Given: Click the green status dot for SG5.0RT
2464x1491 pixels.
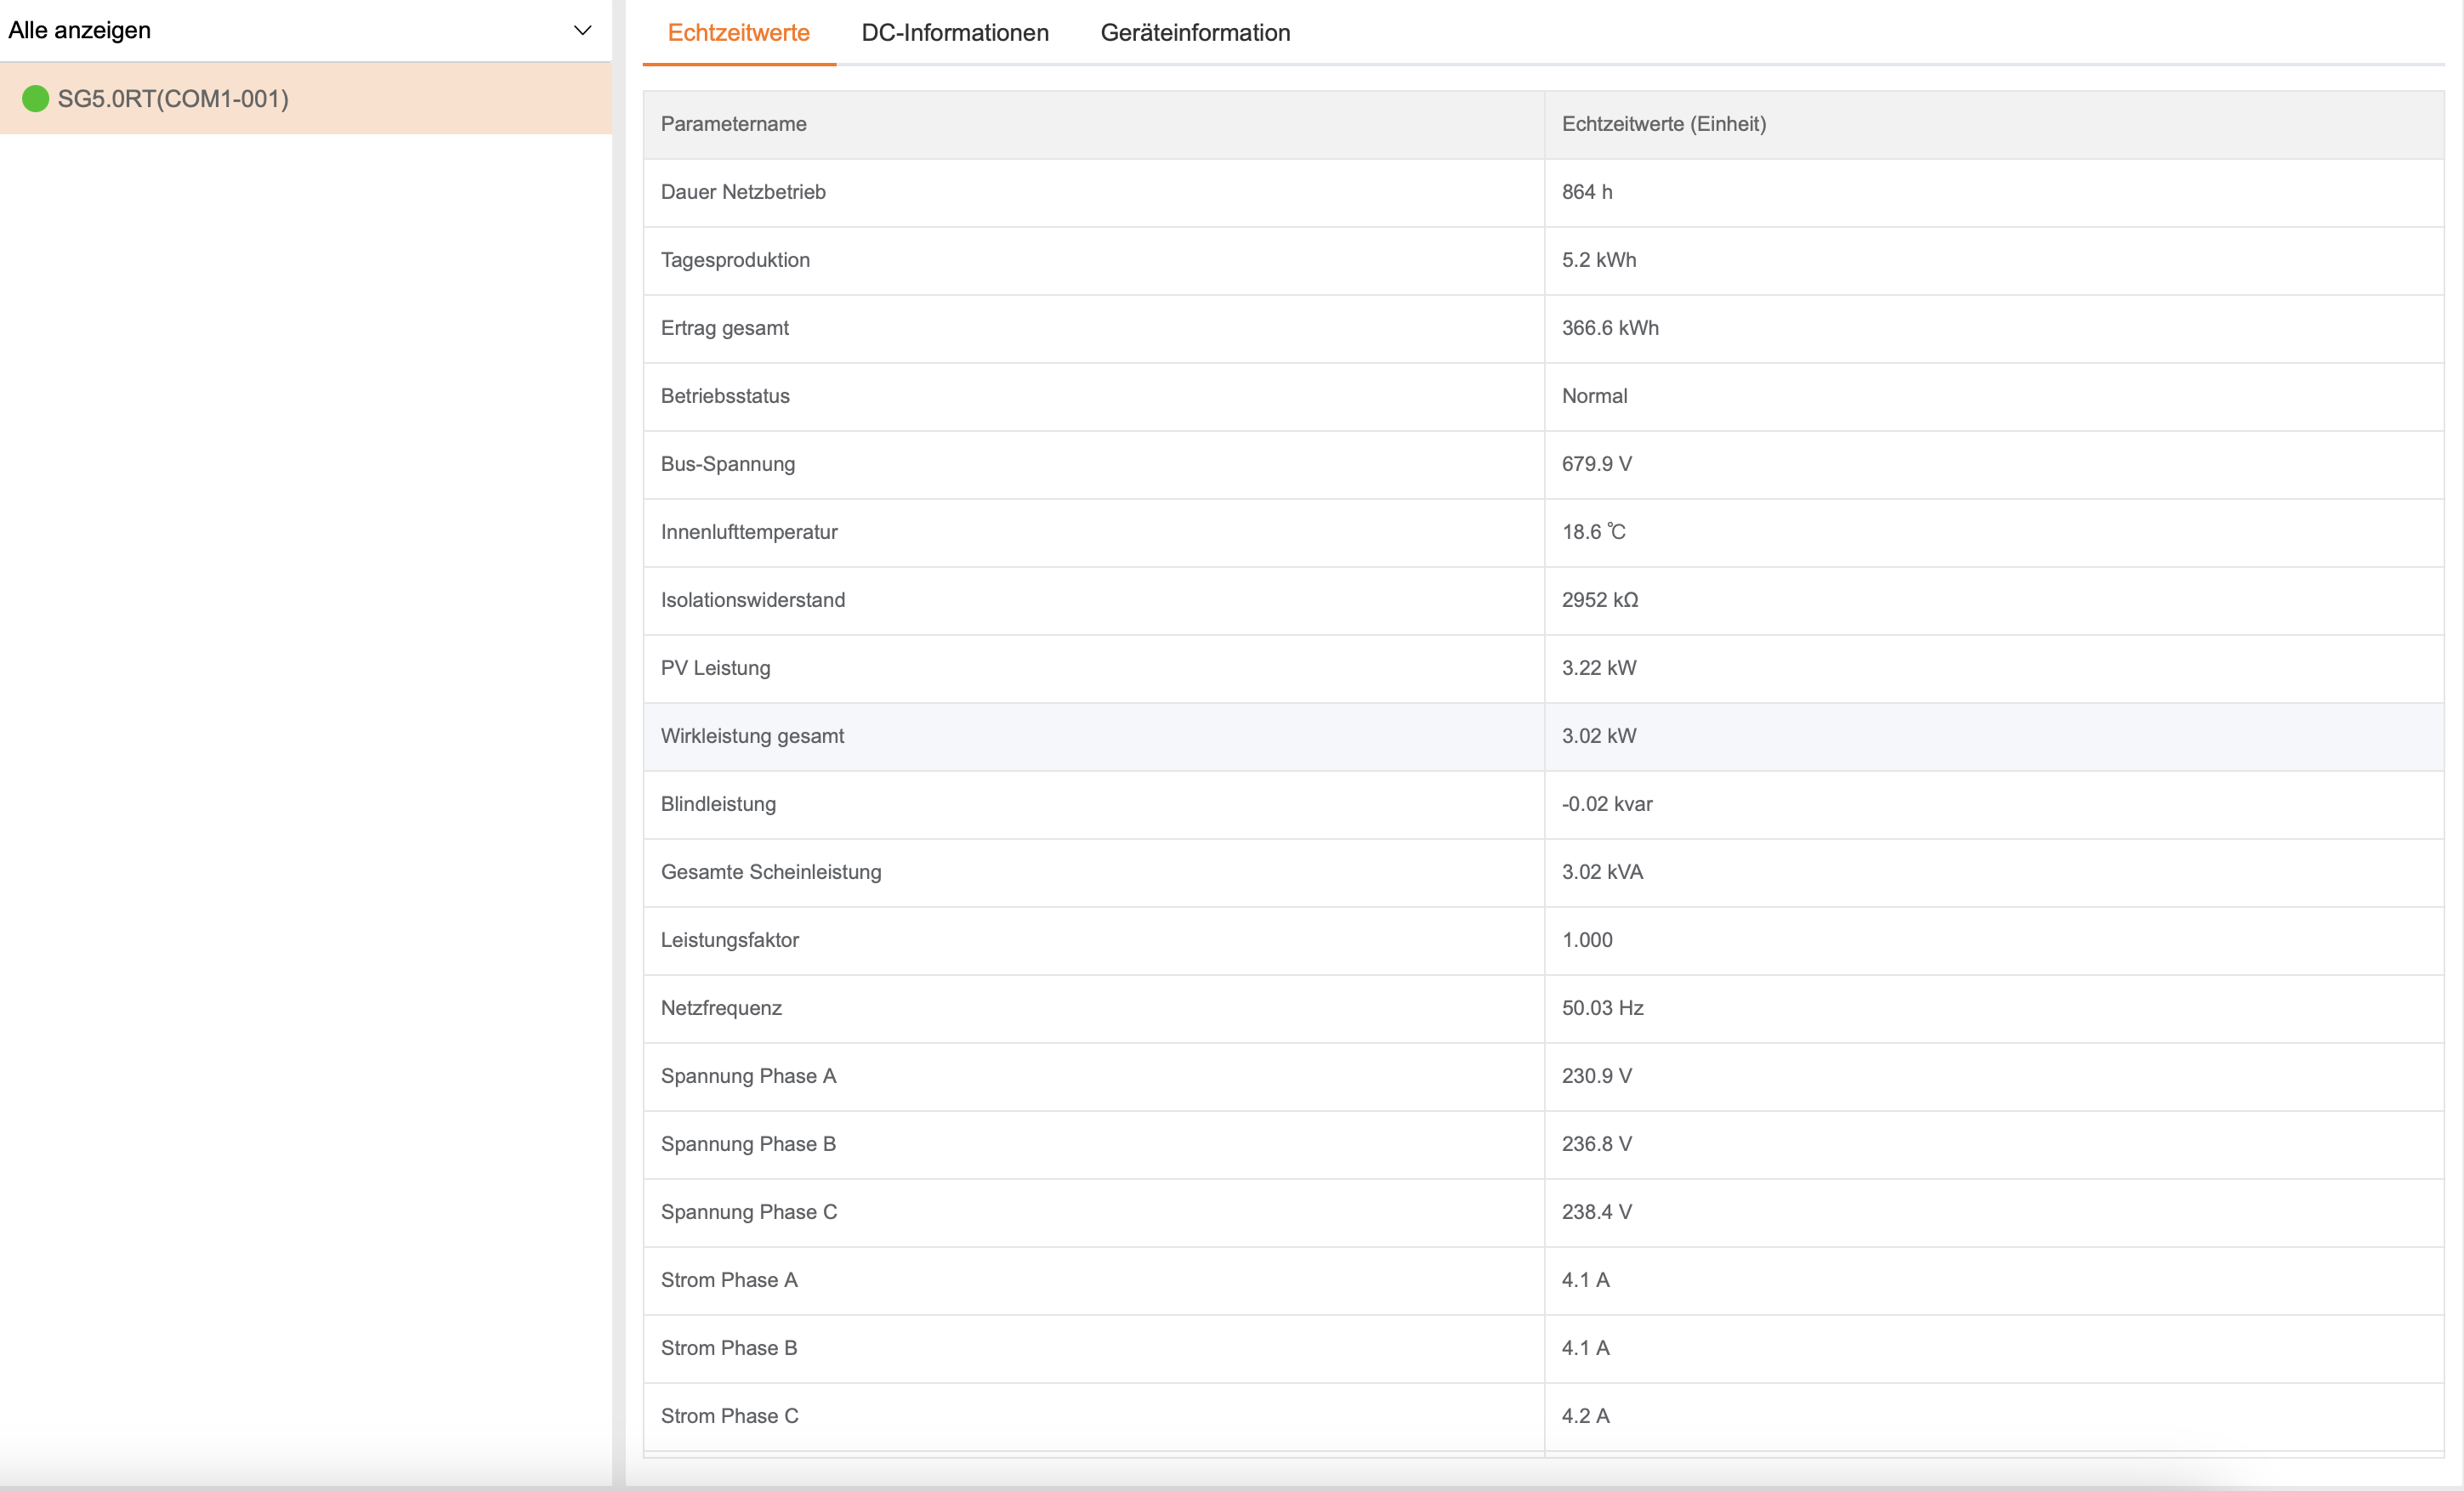Looking at the screenshot, I should [x=35, y=98].
